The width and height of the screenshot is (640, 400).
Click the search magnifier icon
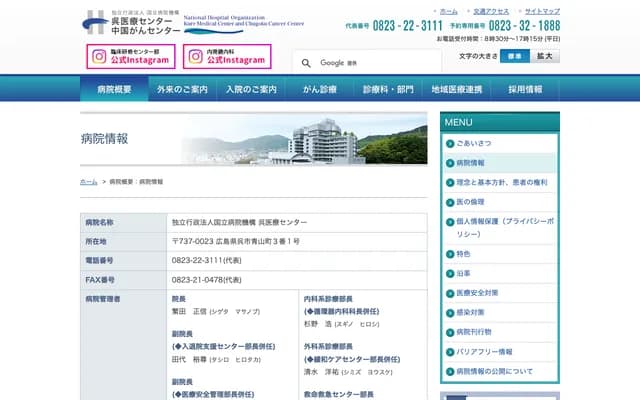pos(306,63)
